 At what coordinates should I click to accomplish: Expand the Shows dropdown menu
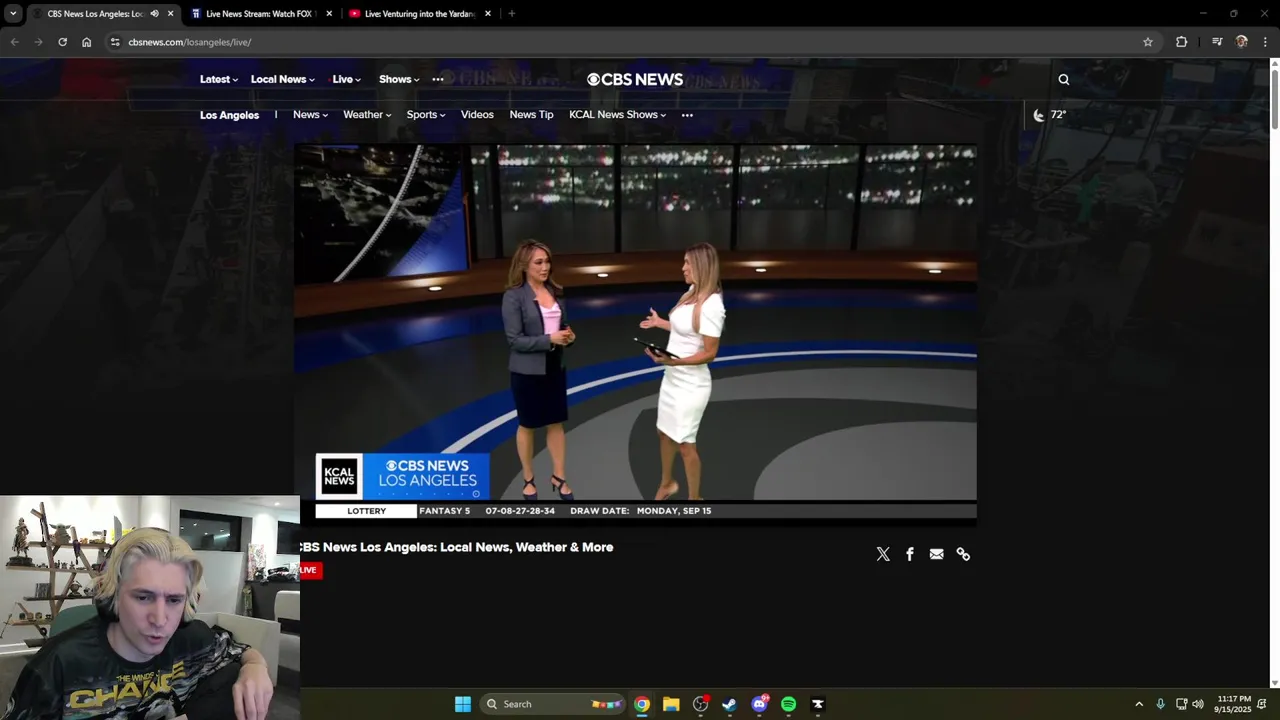(399, 80)
